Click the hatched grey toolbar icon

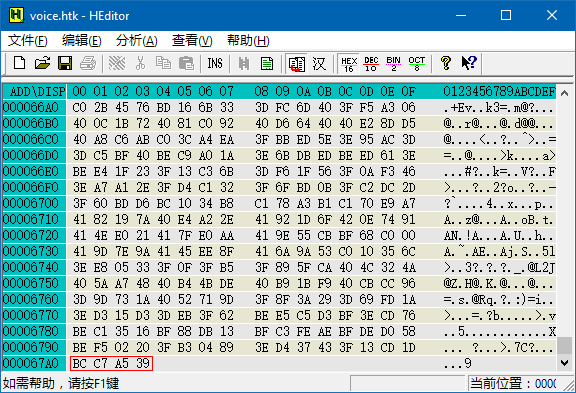click(117, 63)
